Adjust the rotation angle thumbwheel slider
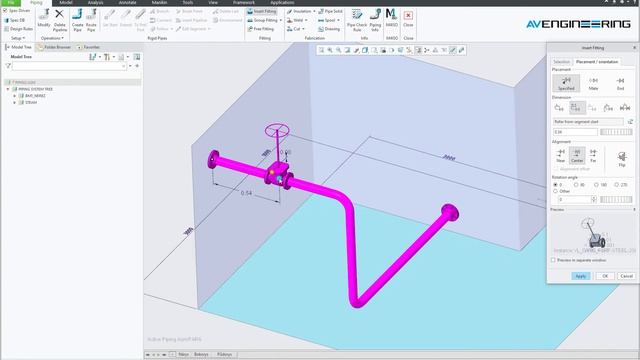Image resolution: width=640 pixels, height=360 pixels. (x=616, y=199)
